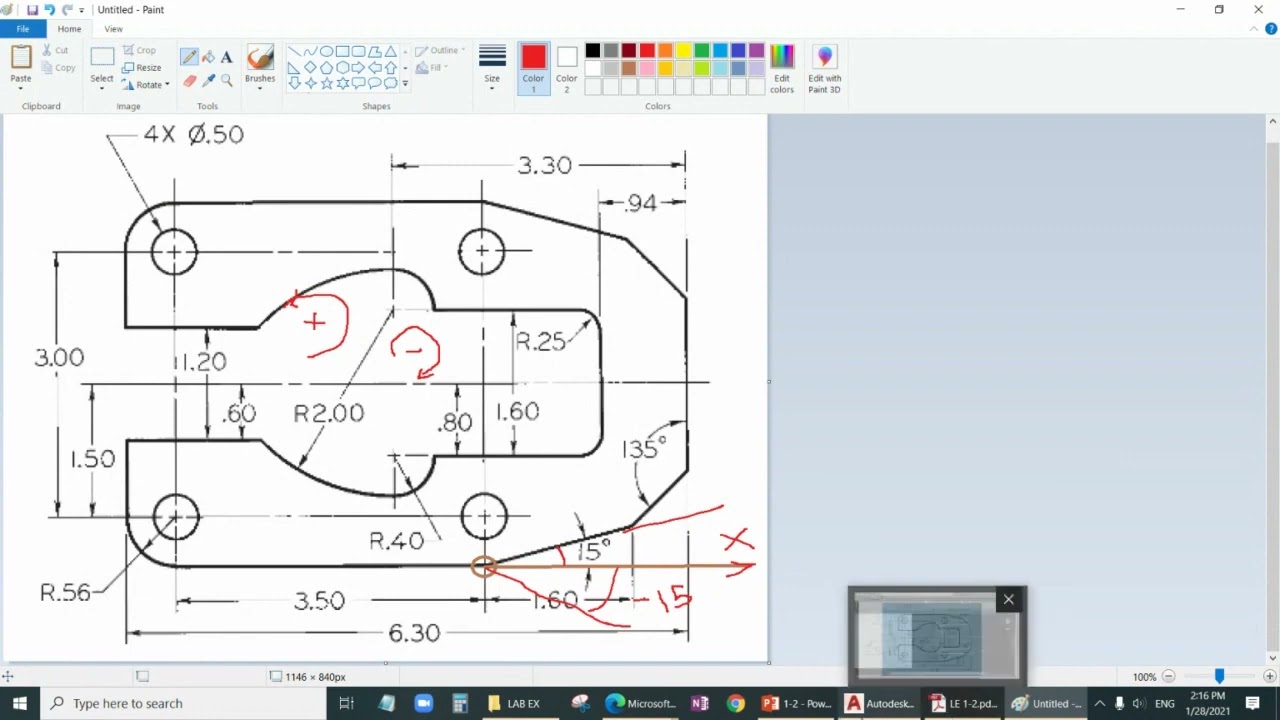Choose the Rounded rectangle shape

tap(358, 52)
